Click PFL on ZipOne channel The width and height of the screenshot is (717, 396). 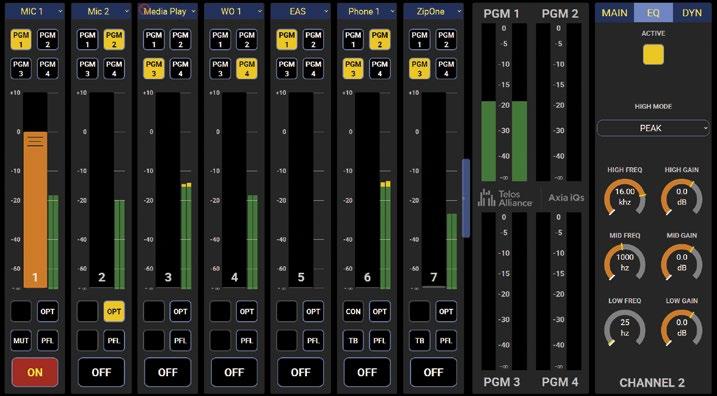(446, 341)
